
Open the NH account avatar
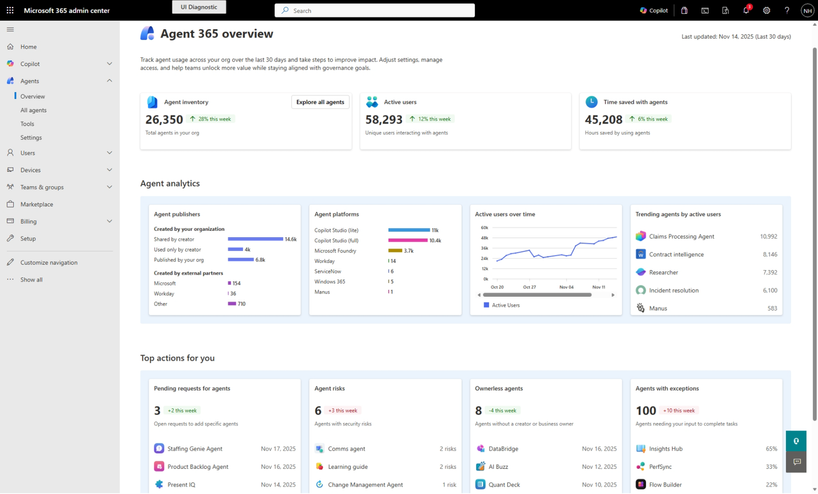click(x=808, y=10)
